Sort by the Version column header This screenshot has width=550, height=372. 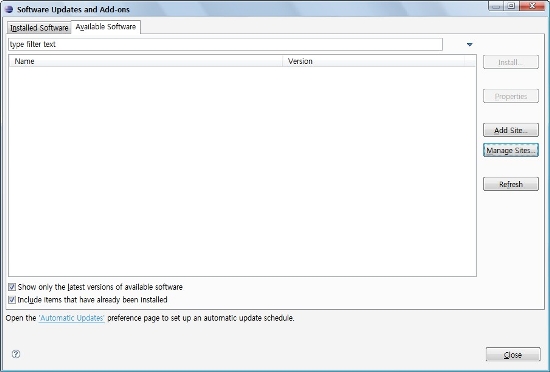(374, 61)
